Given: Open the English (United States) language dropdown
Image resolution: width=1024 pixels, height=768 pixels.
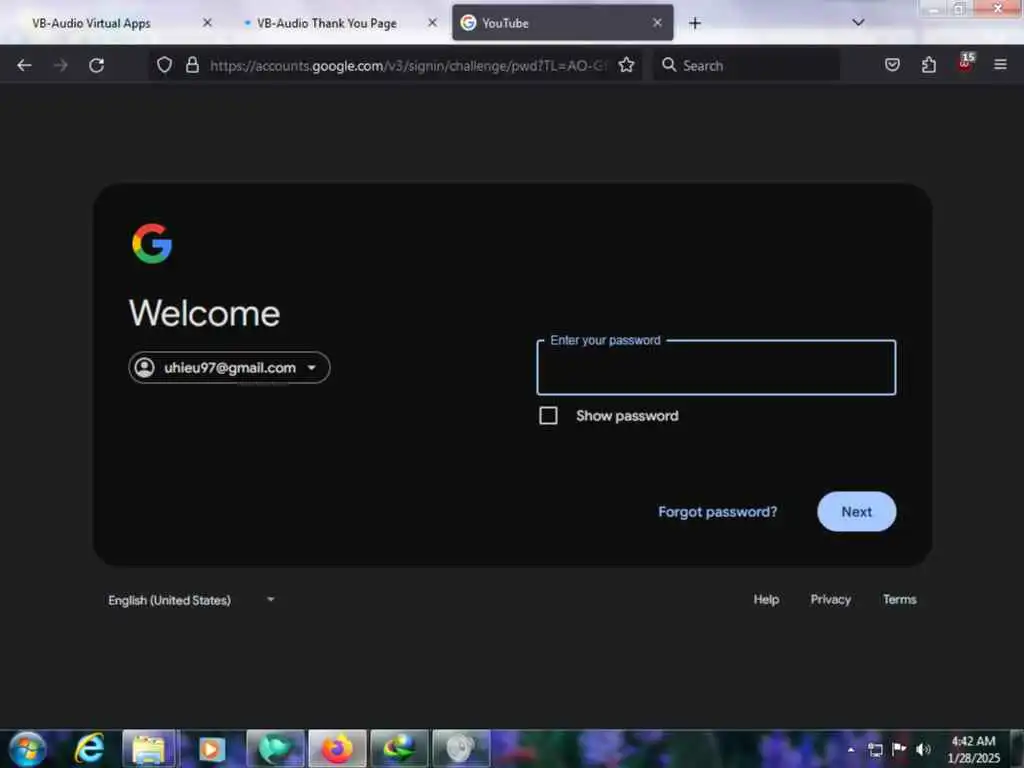Looking at the screenshot, I should 191,600.
